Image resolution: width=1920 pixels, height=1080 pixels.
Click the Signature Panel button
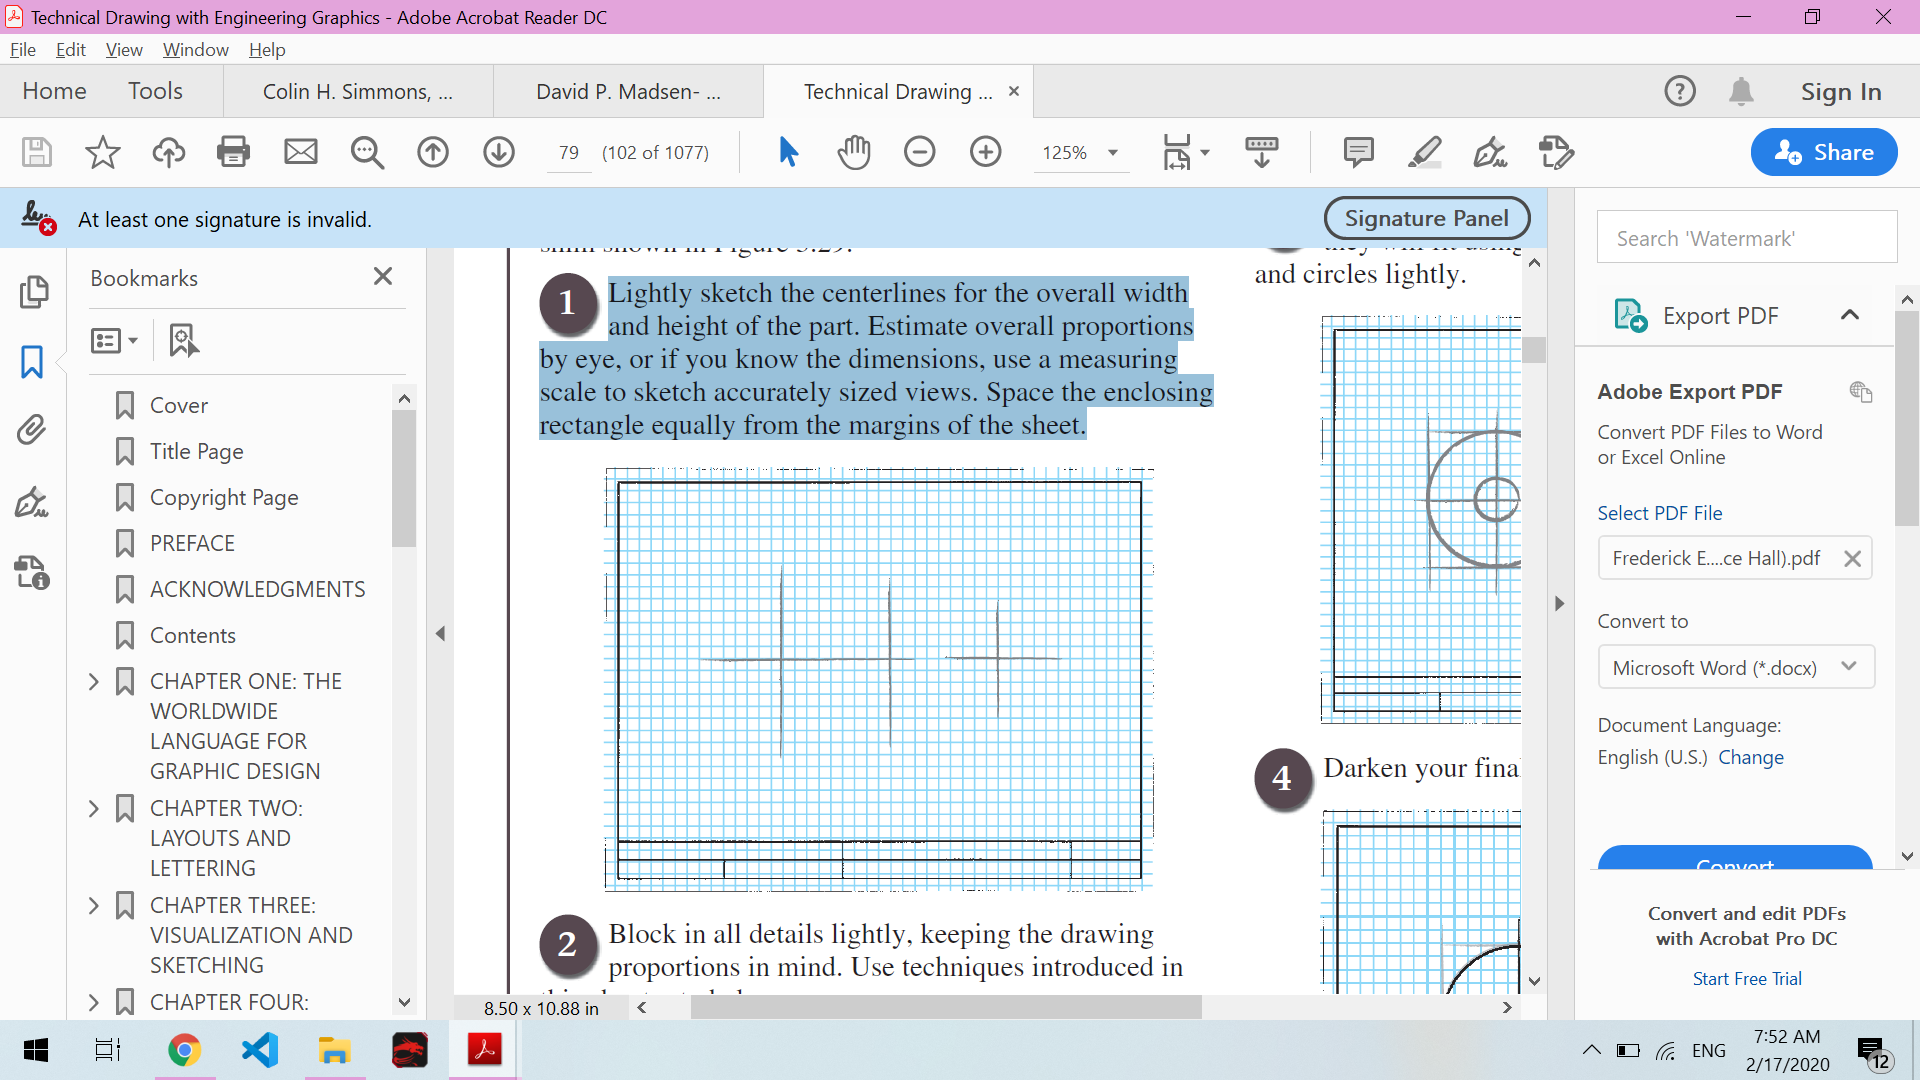pos(1426,218)
